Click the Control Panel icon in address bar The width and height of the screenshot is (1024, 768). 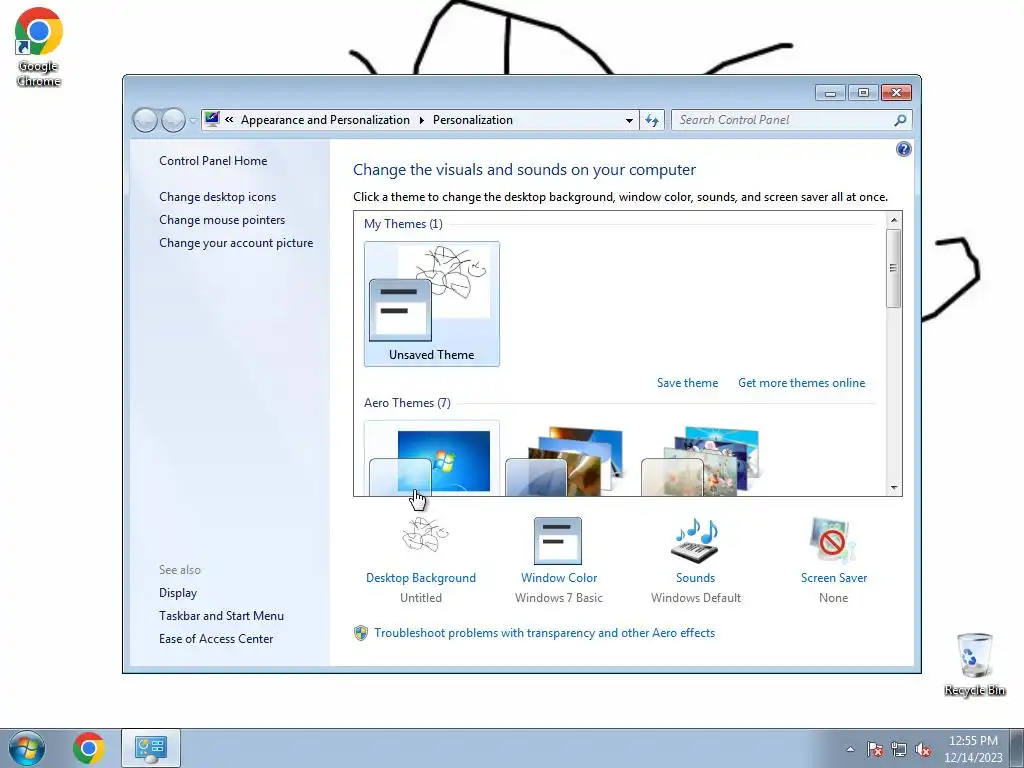(212, 119)
